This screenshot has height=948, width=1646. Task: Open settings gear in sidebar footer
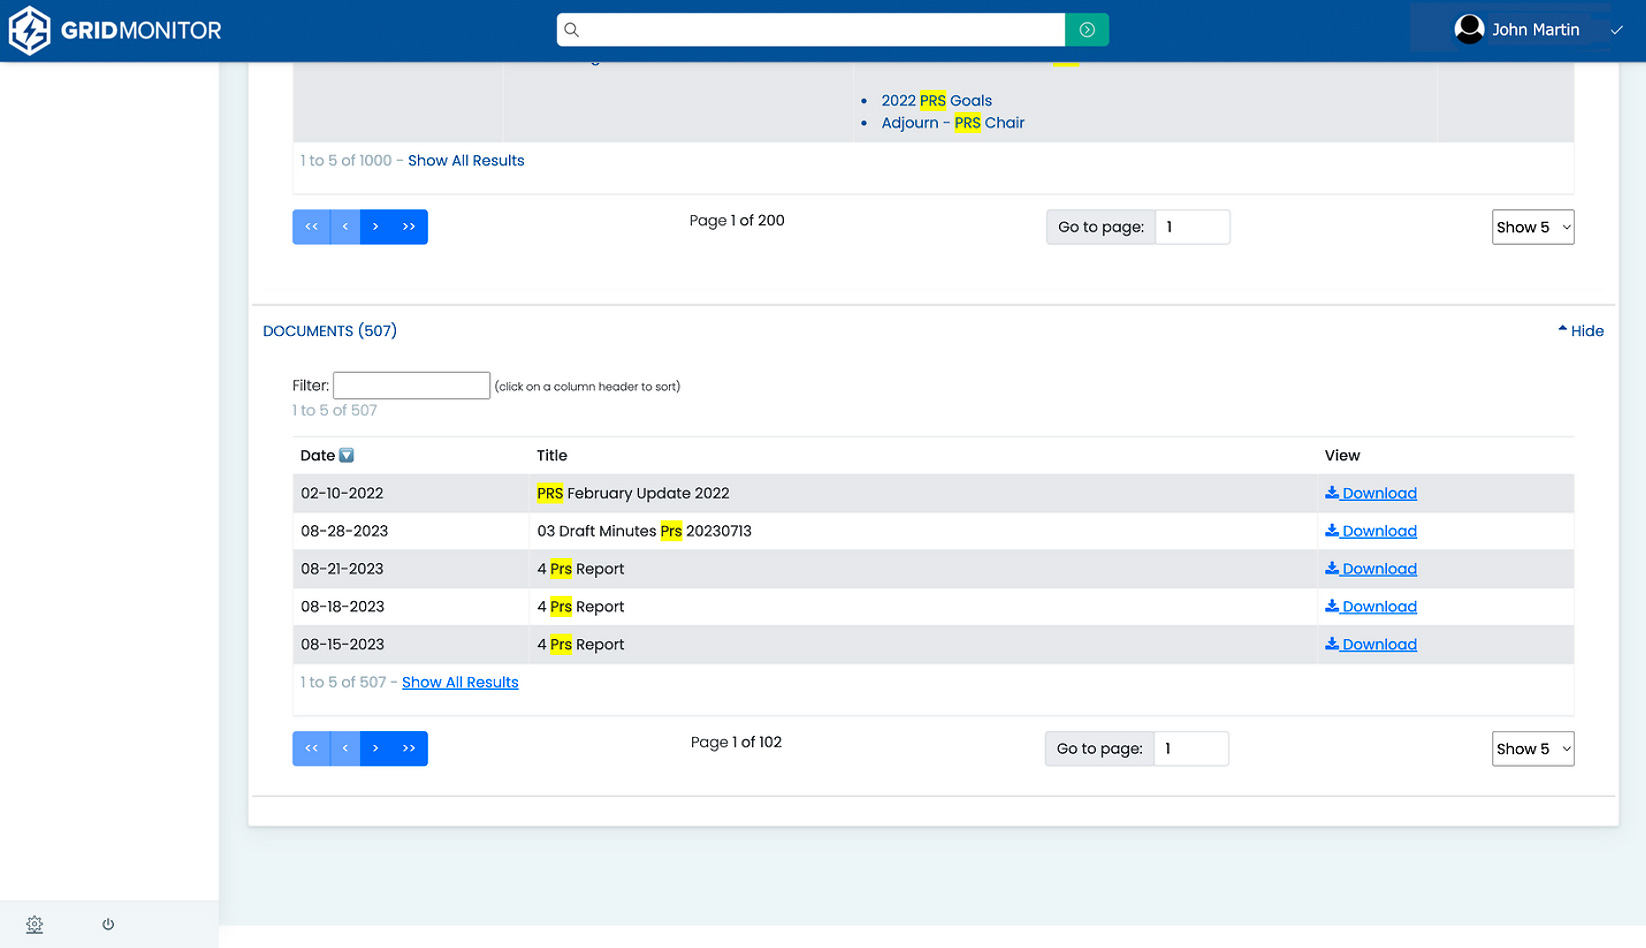[35, 924]
